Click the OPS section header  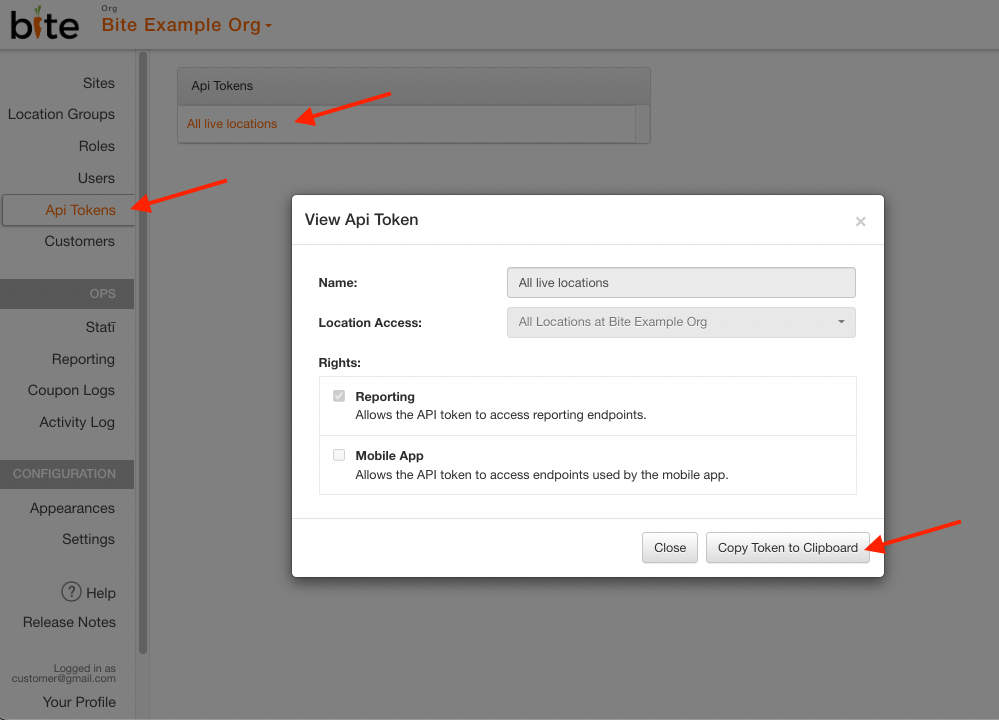[67, 294]
